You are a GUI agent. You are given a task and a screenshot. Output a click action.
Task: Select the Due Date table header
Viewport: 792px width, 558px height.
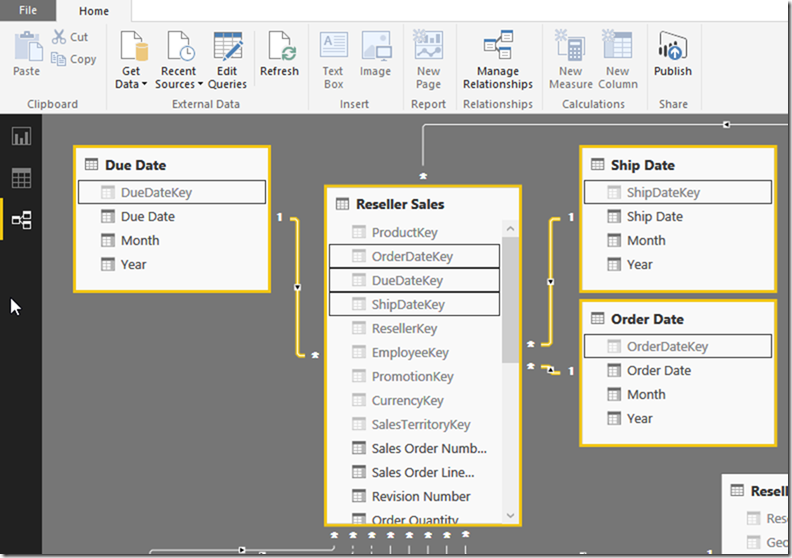click(172, 165)
